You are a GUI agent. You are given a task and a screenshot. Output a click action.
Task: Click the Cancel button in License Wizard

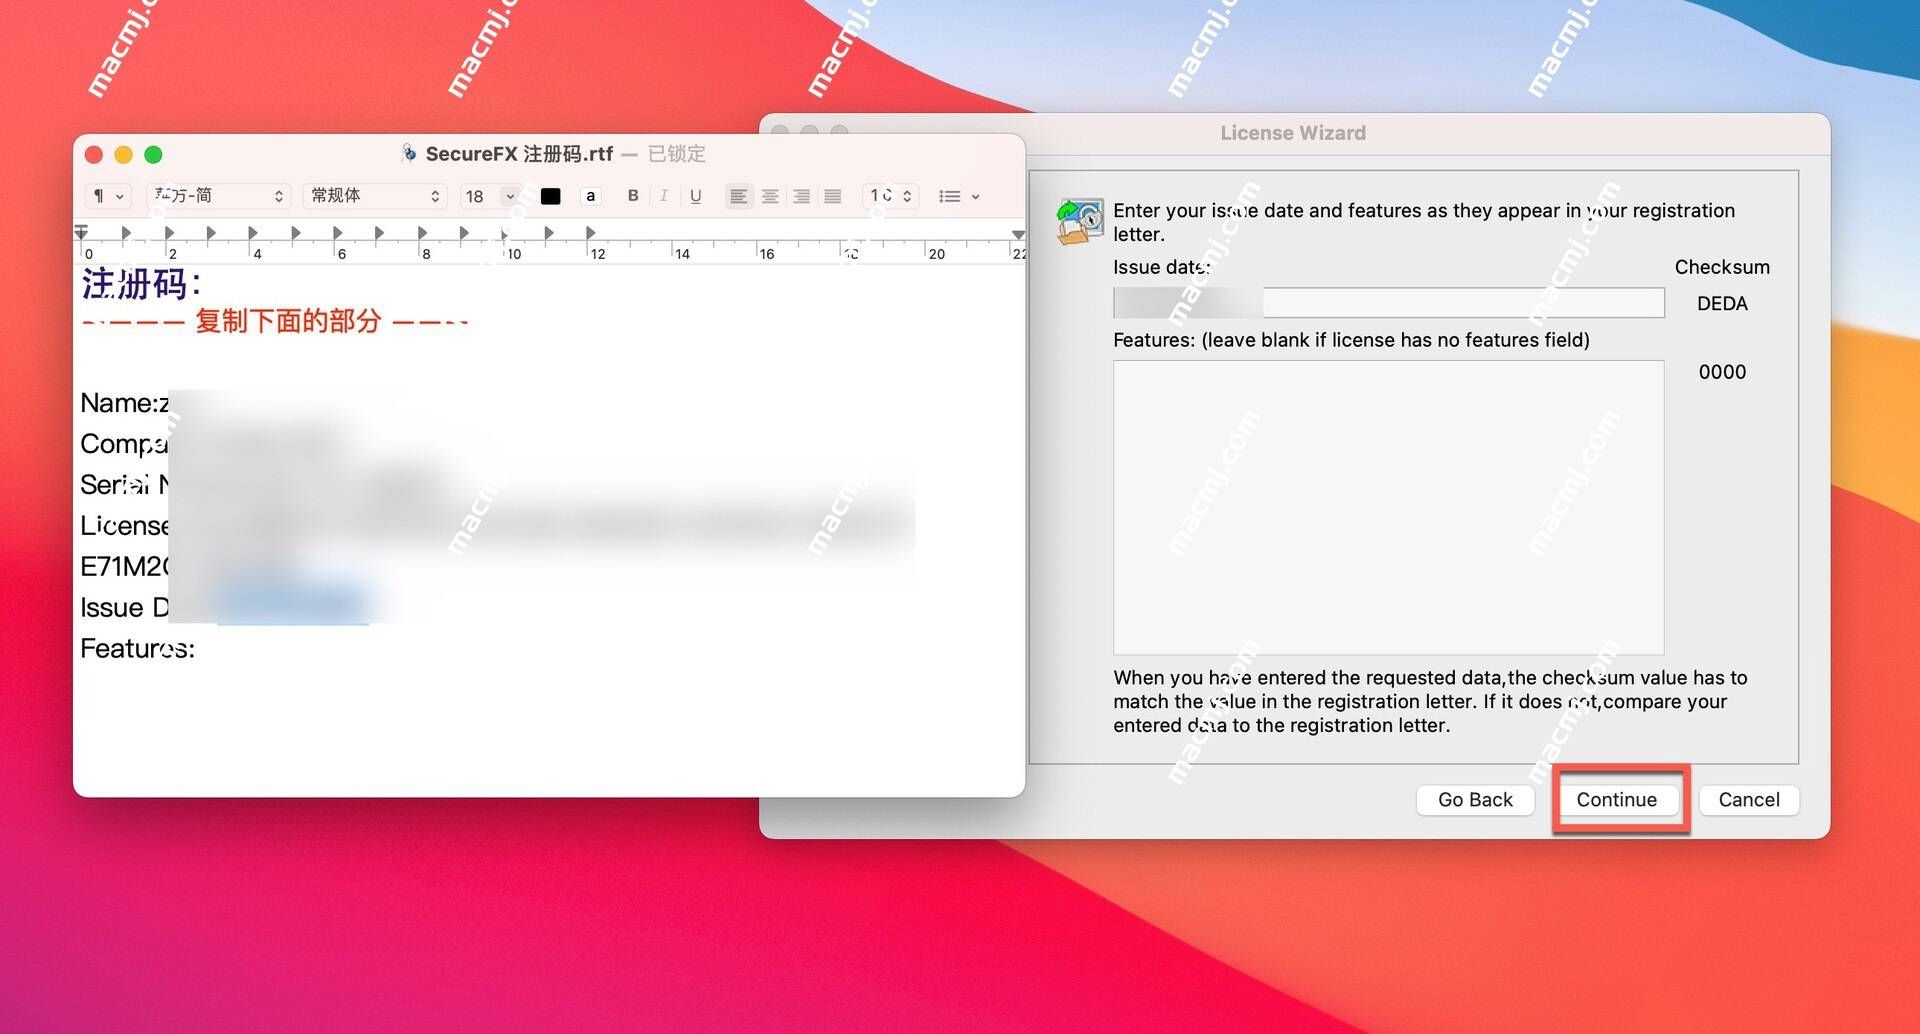(1749, 799)
